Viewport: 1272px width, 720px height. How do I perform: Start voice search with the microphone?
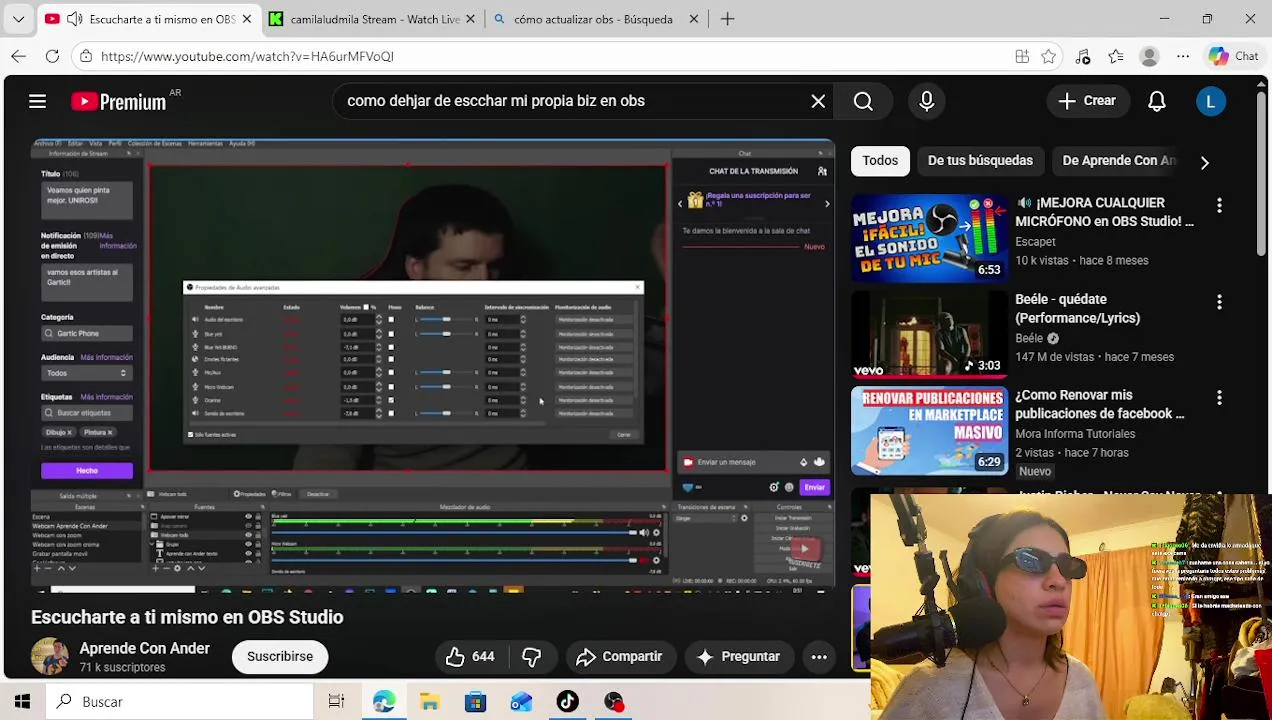point(926,101)
